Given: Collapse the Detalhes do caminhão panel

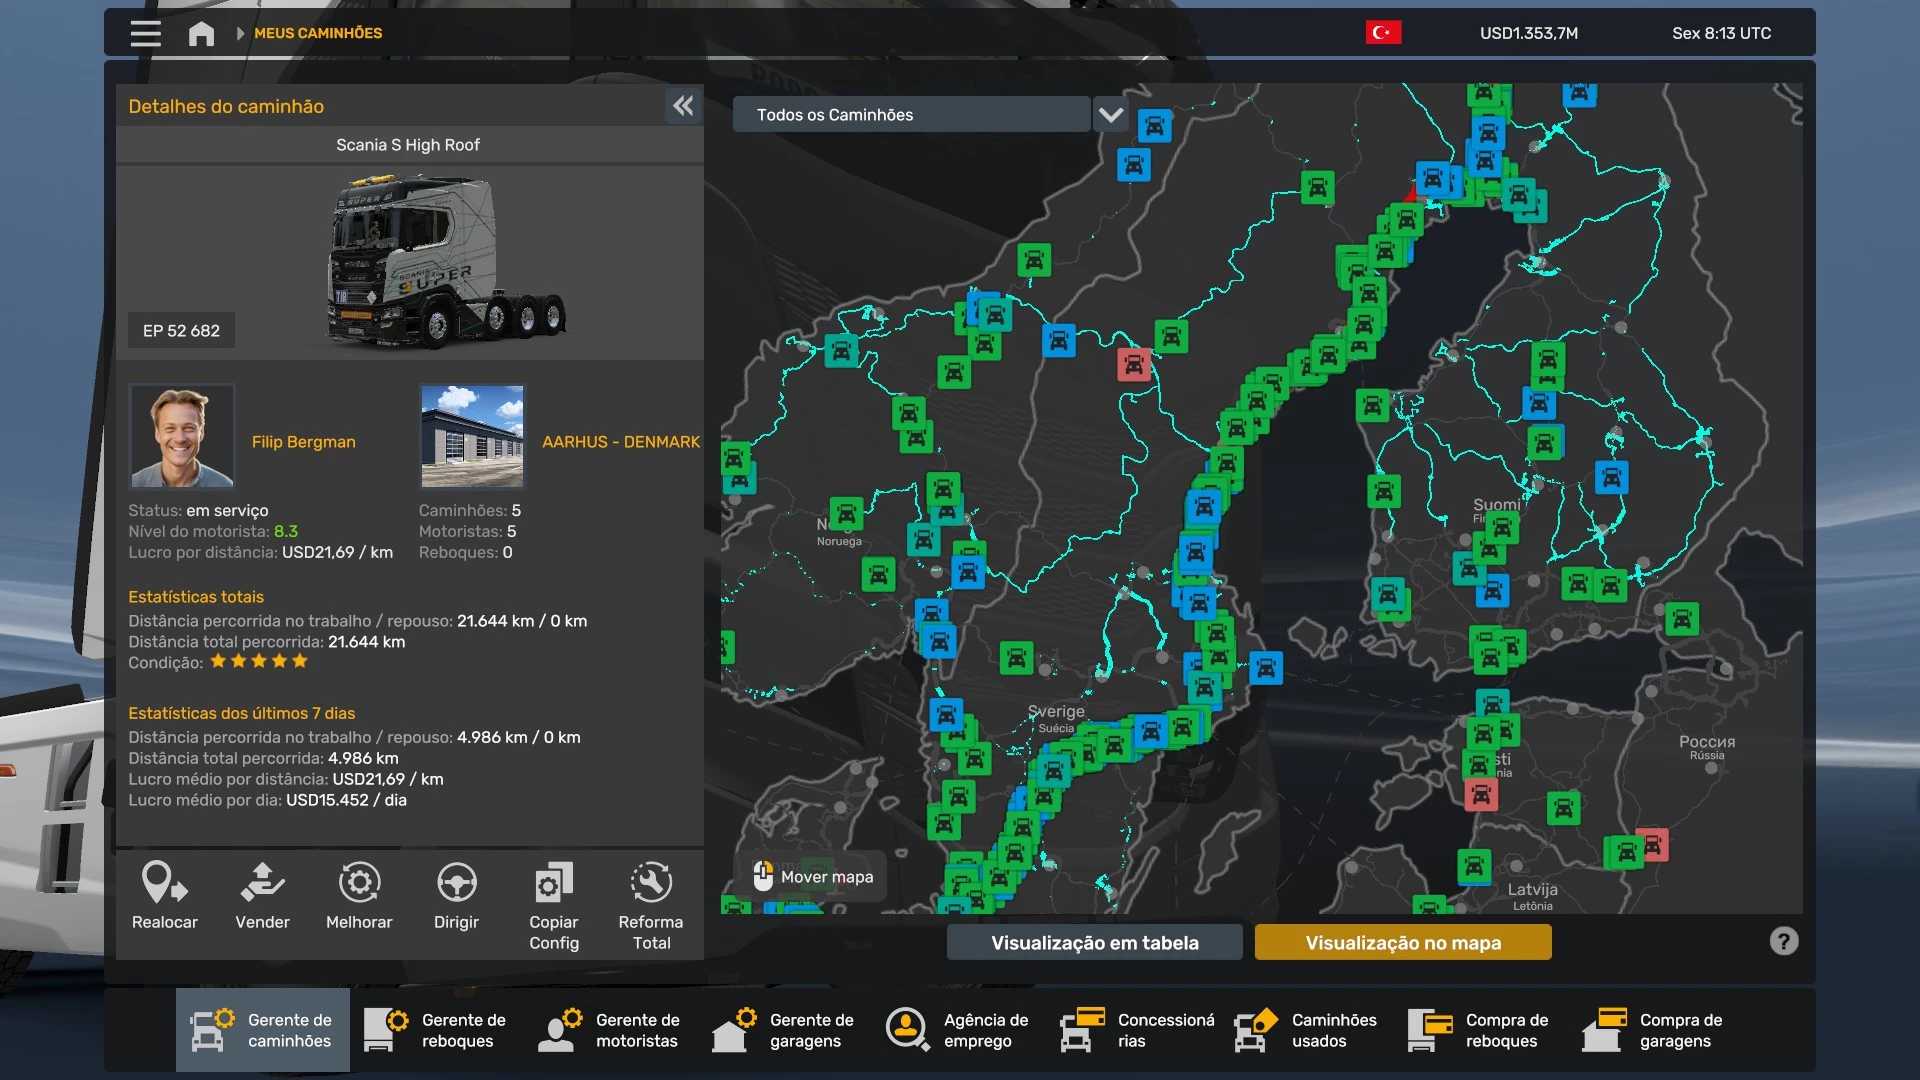Looking at the screenshot, I should pyautogui.click(x=683, y=106).
